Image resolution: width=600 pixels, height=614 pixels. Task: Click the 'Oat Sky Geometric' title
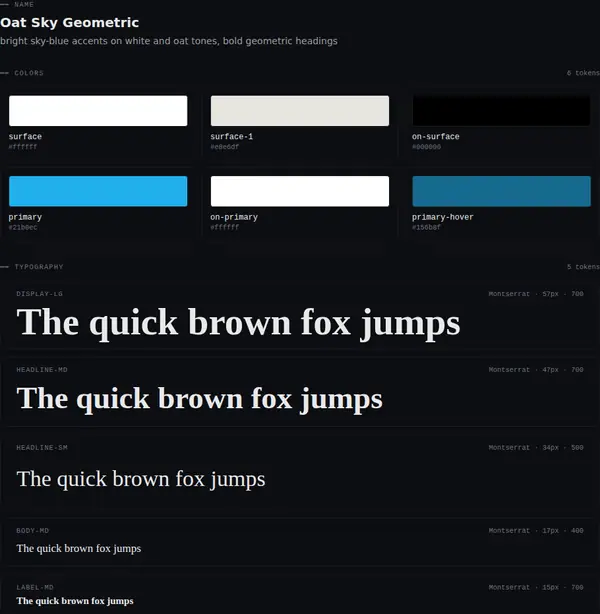69,23
